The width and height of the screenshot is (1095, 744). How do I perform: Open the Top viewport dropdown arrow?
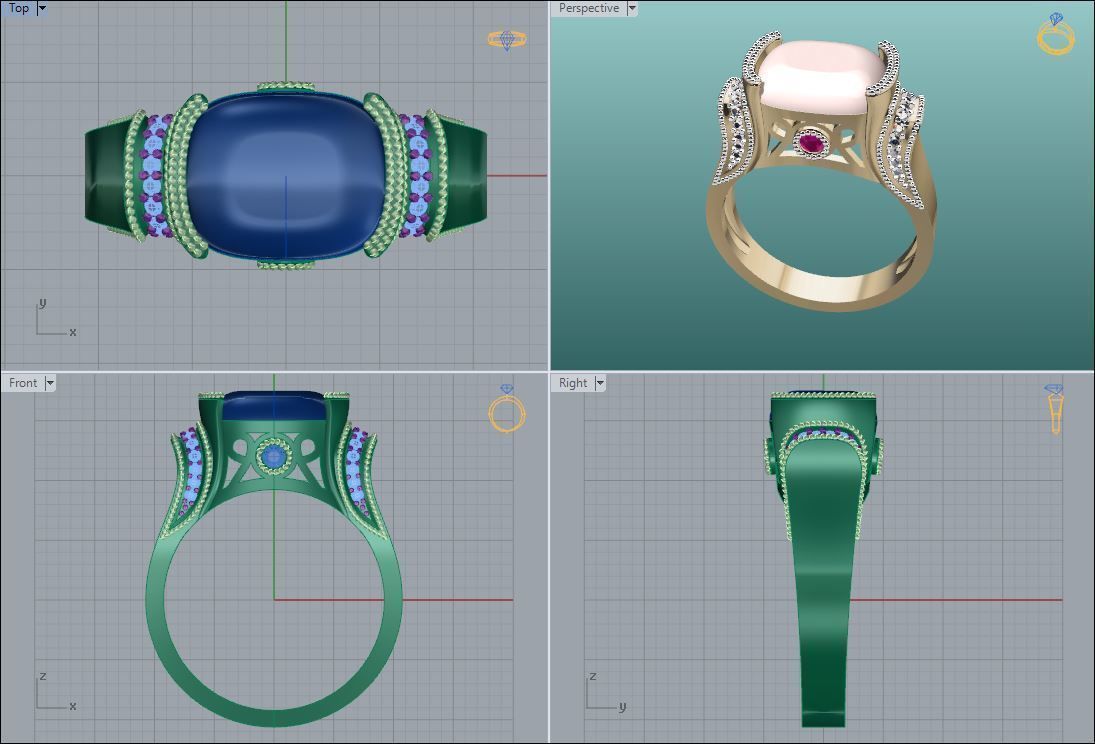click(42, 8)
